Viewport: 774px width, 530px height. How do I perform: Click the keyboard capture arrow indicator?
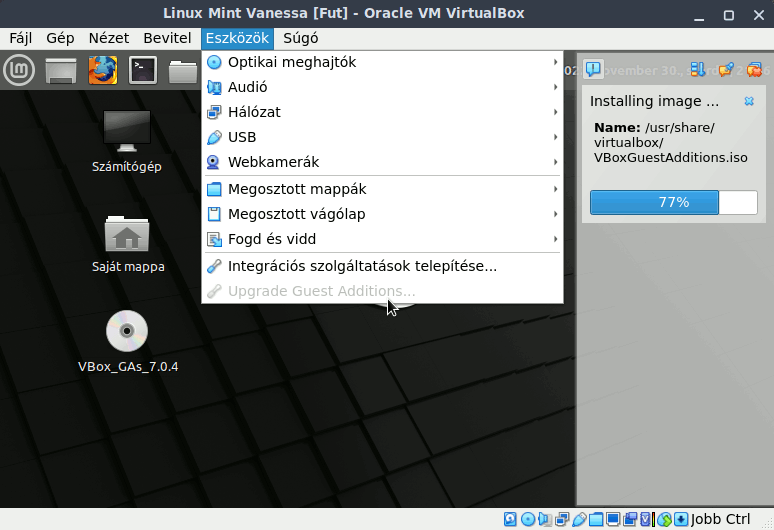[x=681, y=519]
